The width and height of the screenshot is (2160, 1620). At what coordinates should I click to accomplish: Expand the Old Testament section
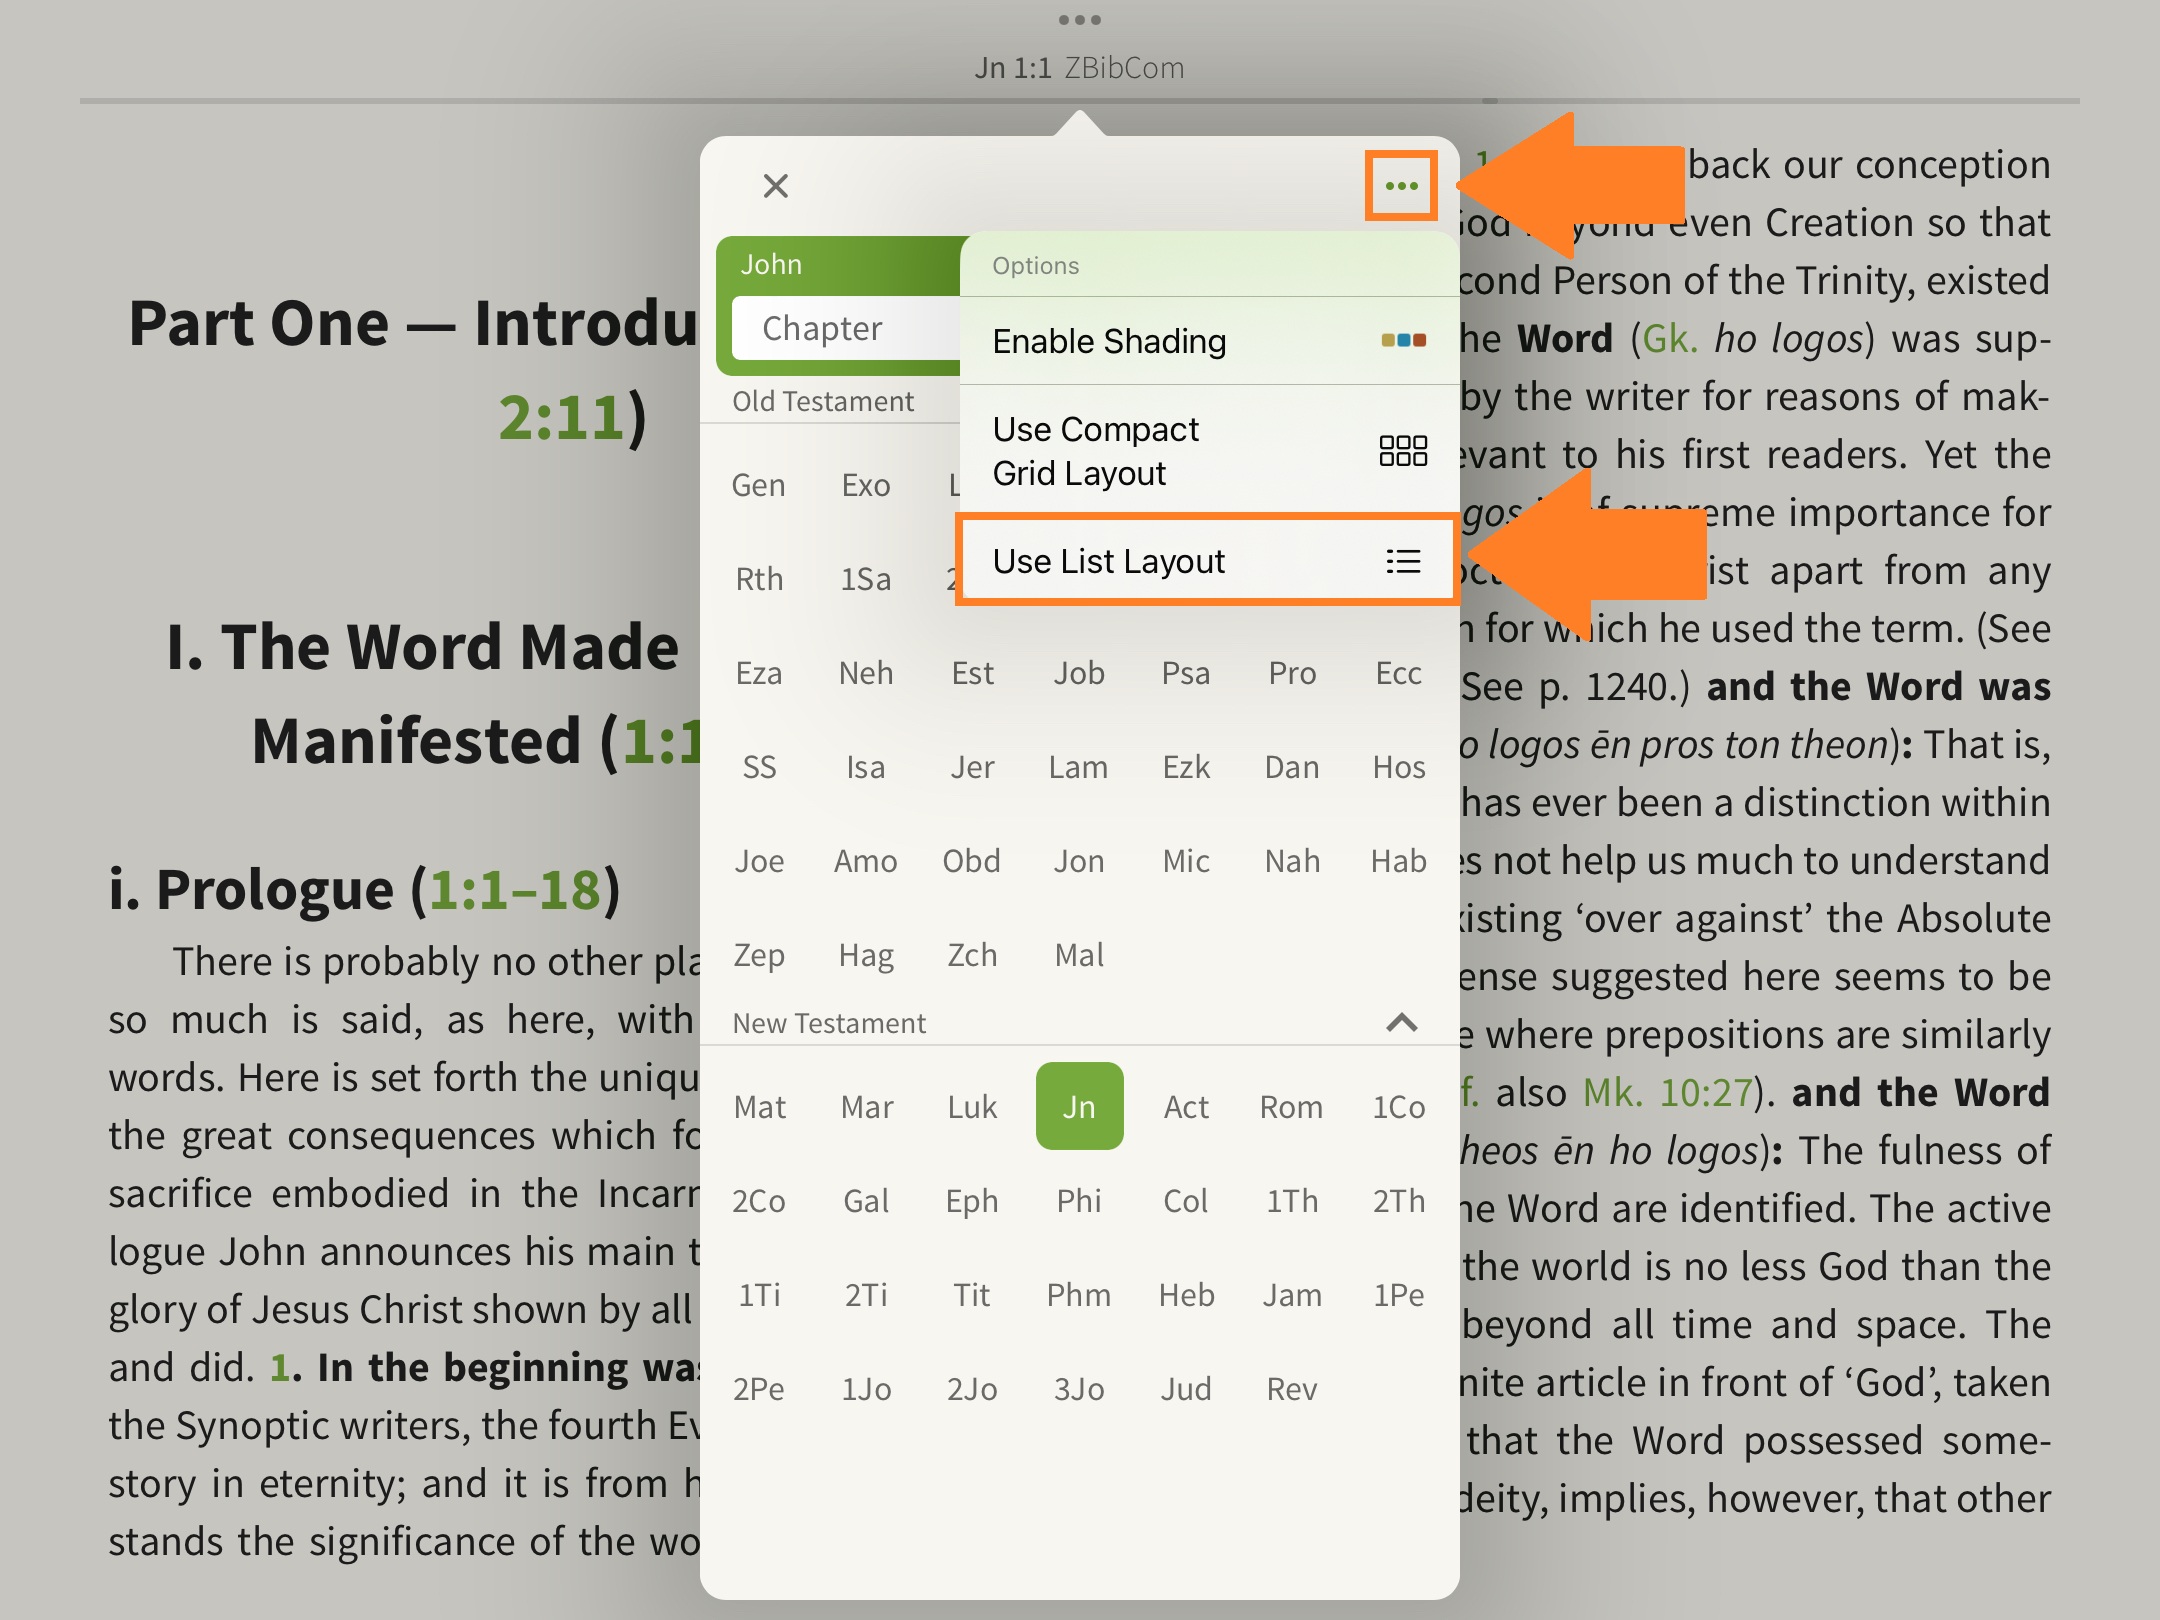tap(822, 400)
